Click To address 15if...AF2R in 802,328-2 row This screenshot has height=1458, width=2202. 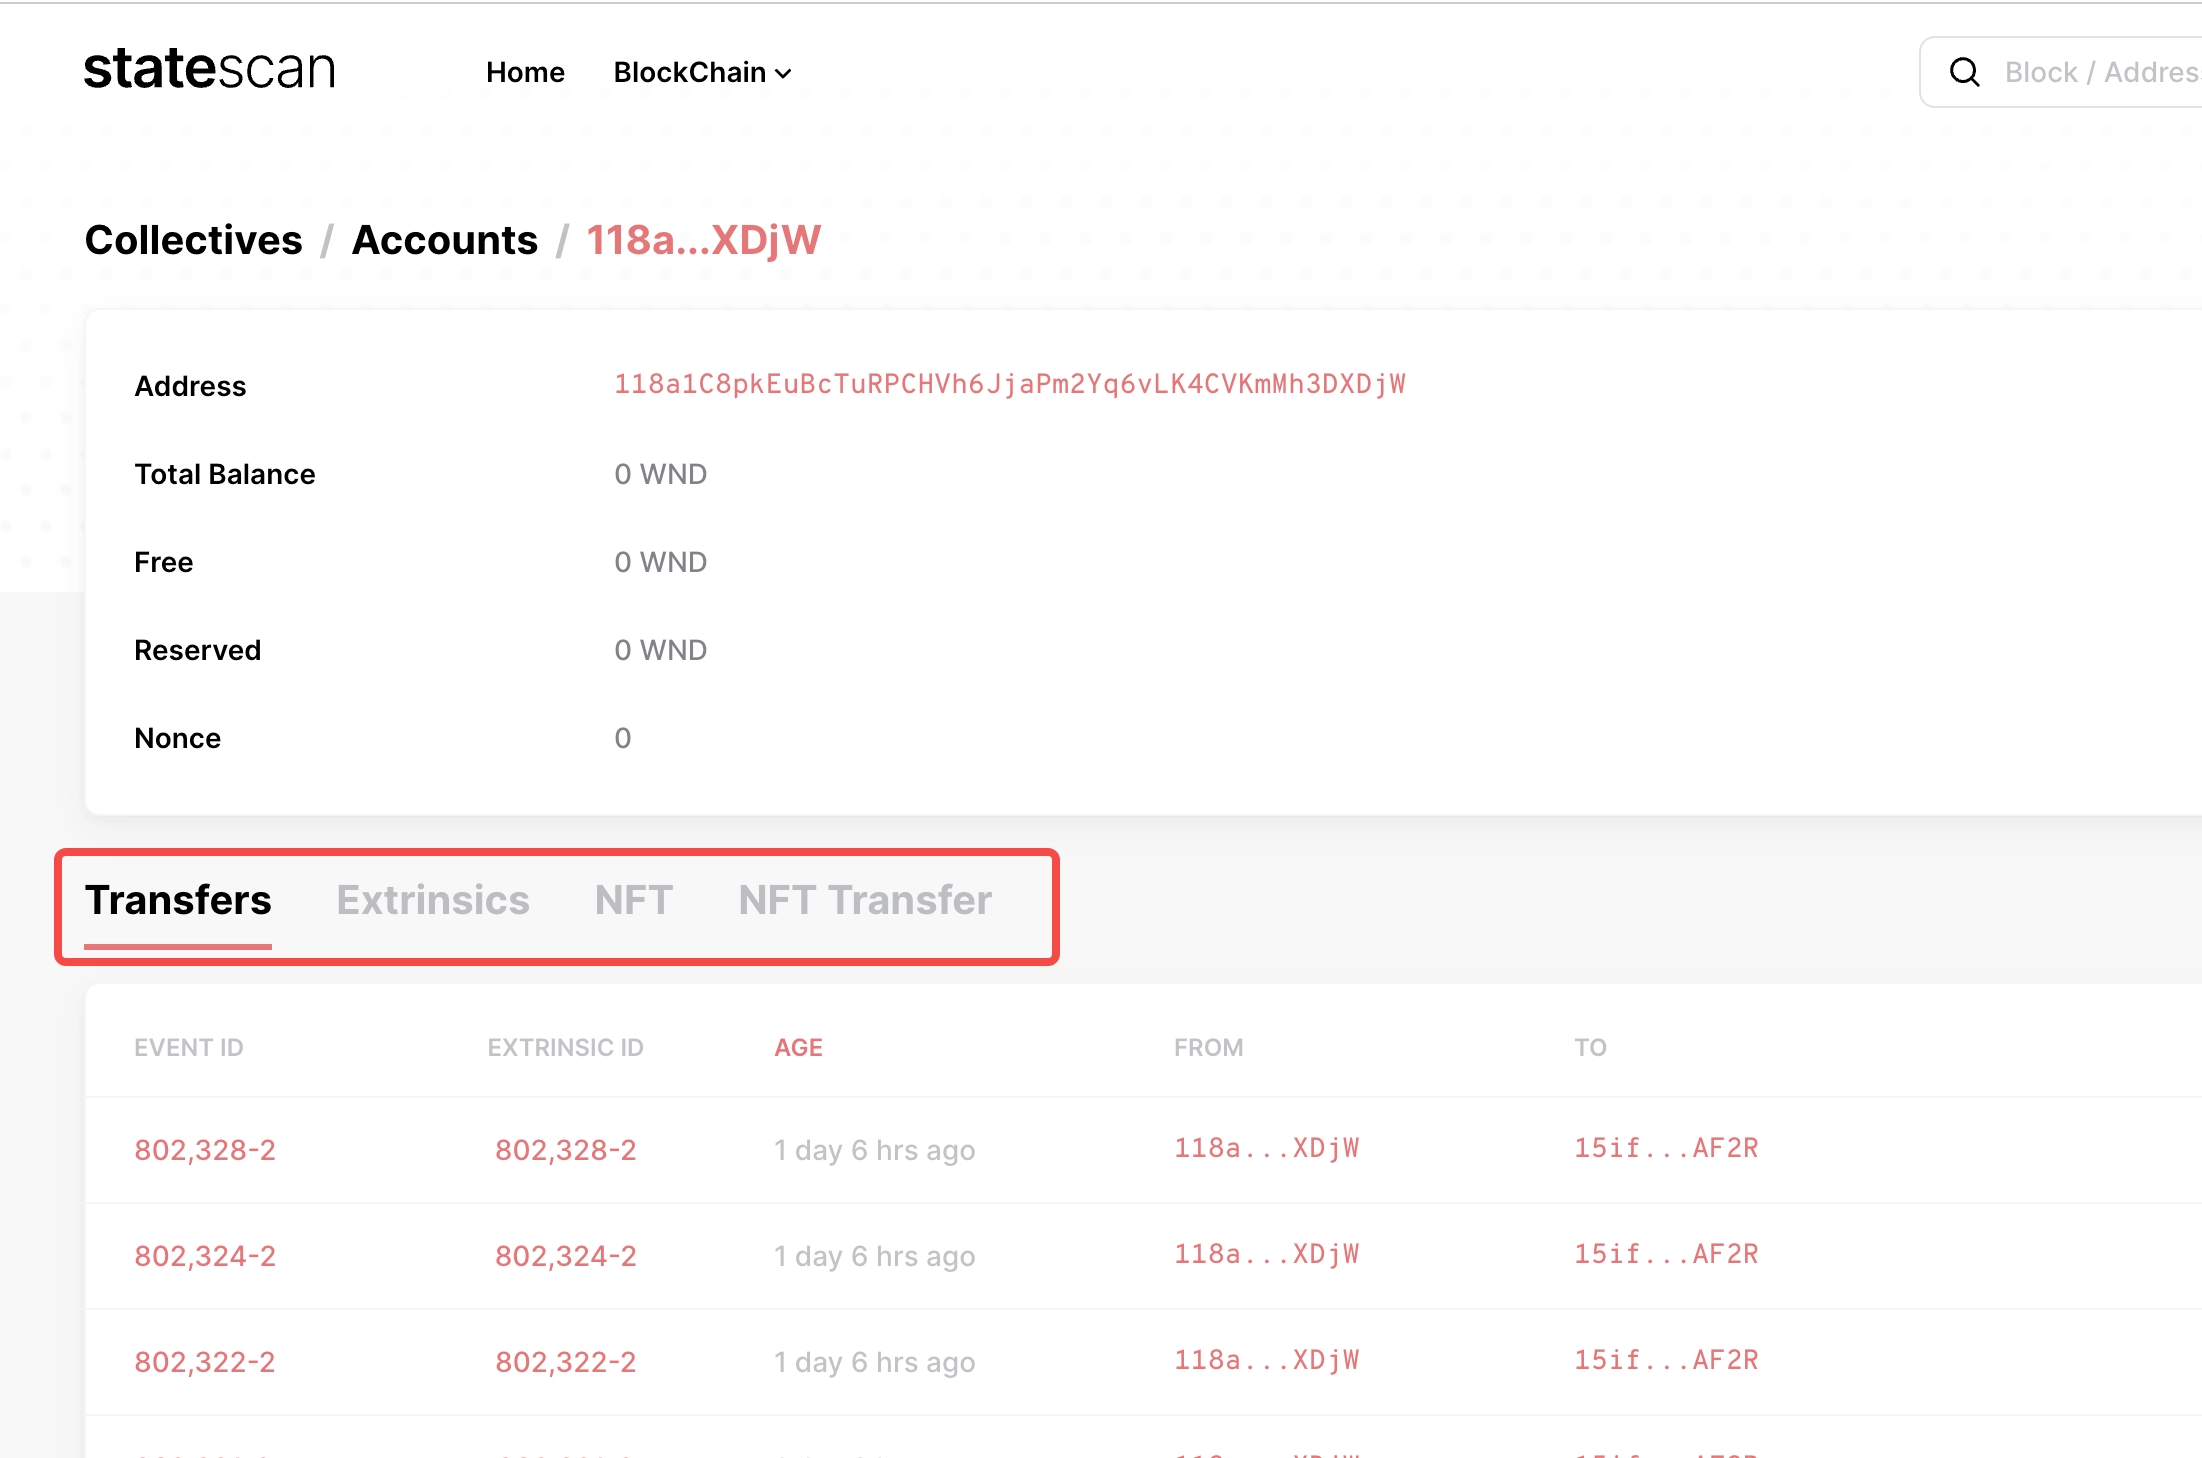(x=1666, y=1148)
